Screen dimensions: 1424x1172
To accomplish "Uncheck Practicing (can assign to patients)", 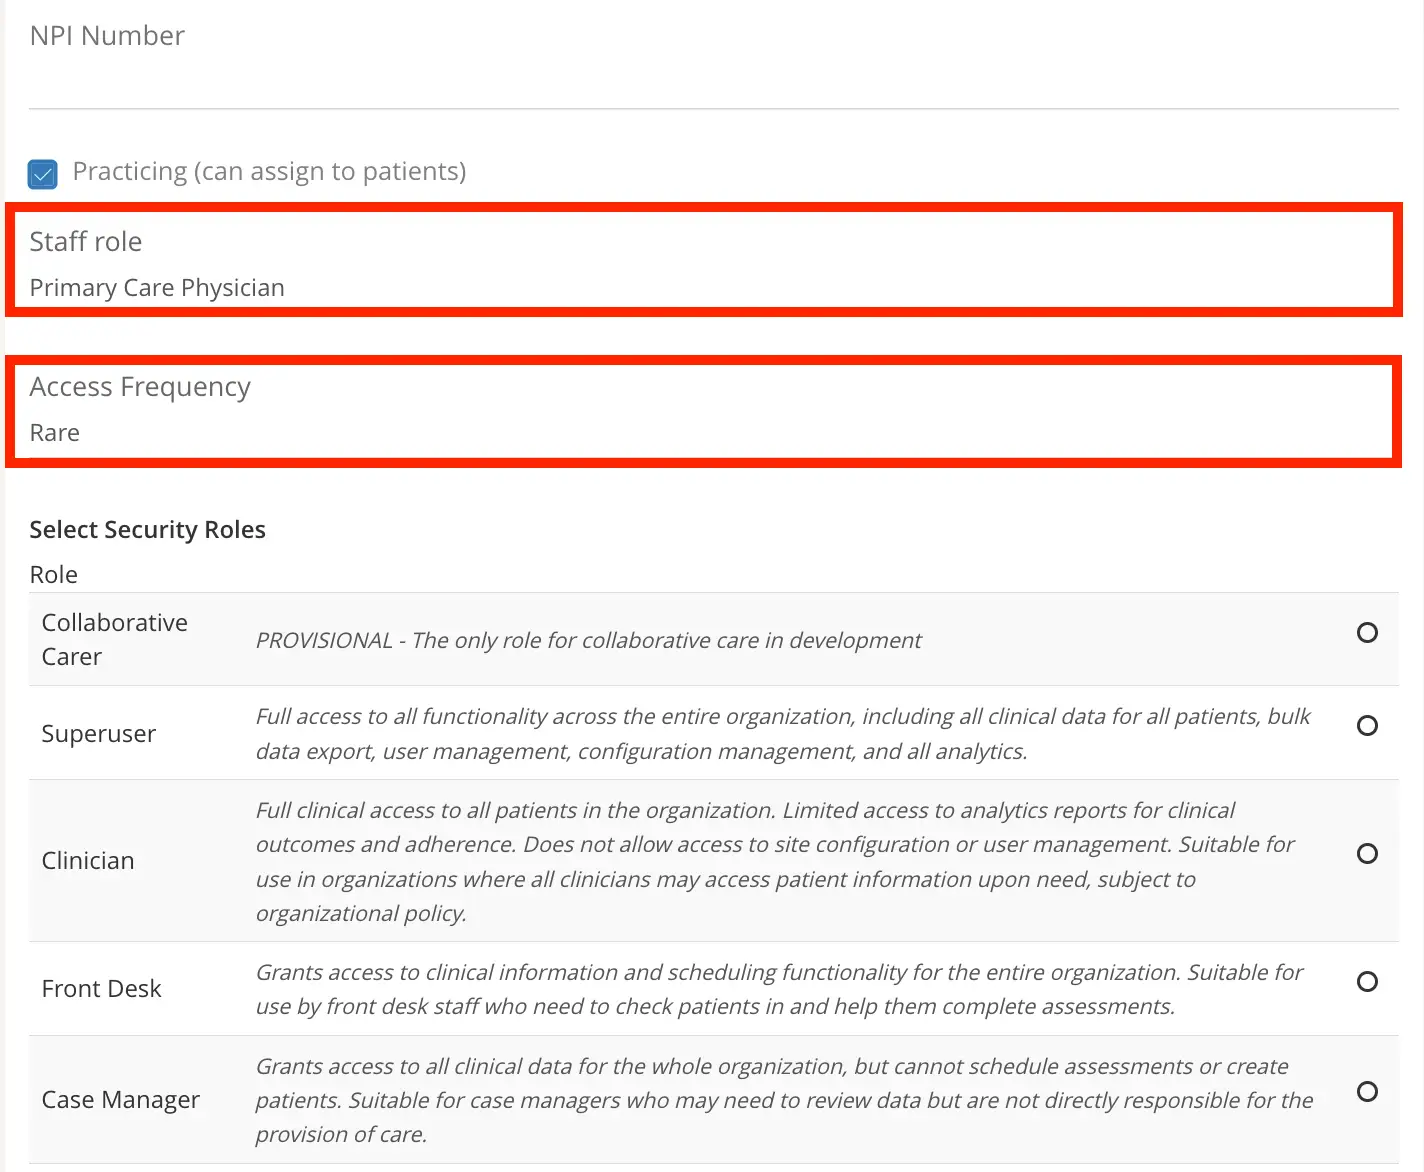I will click(x=42, y=174).
